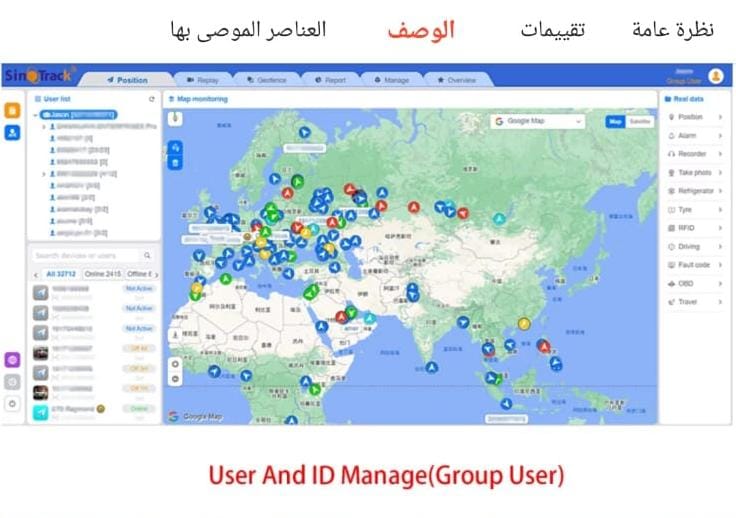Expand the Recorder row in Real data
The height and width of the screenshot is (518, 736).
pos(695,154)
